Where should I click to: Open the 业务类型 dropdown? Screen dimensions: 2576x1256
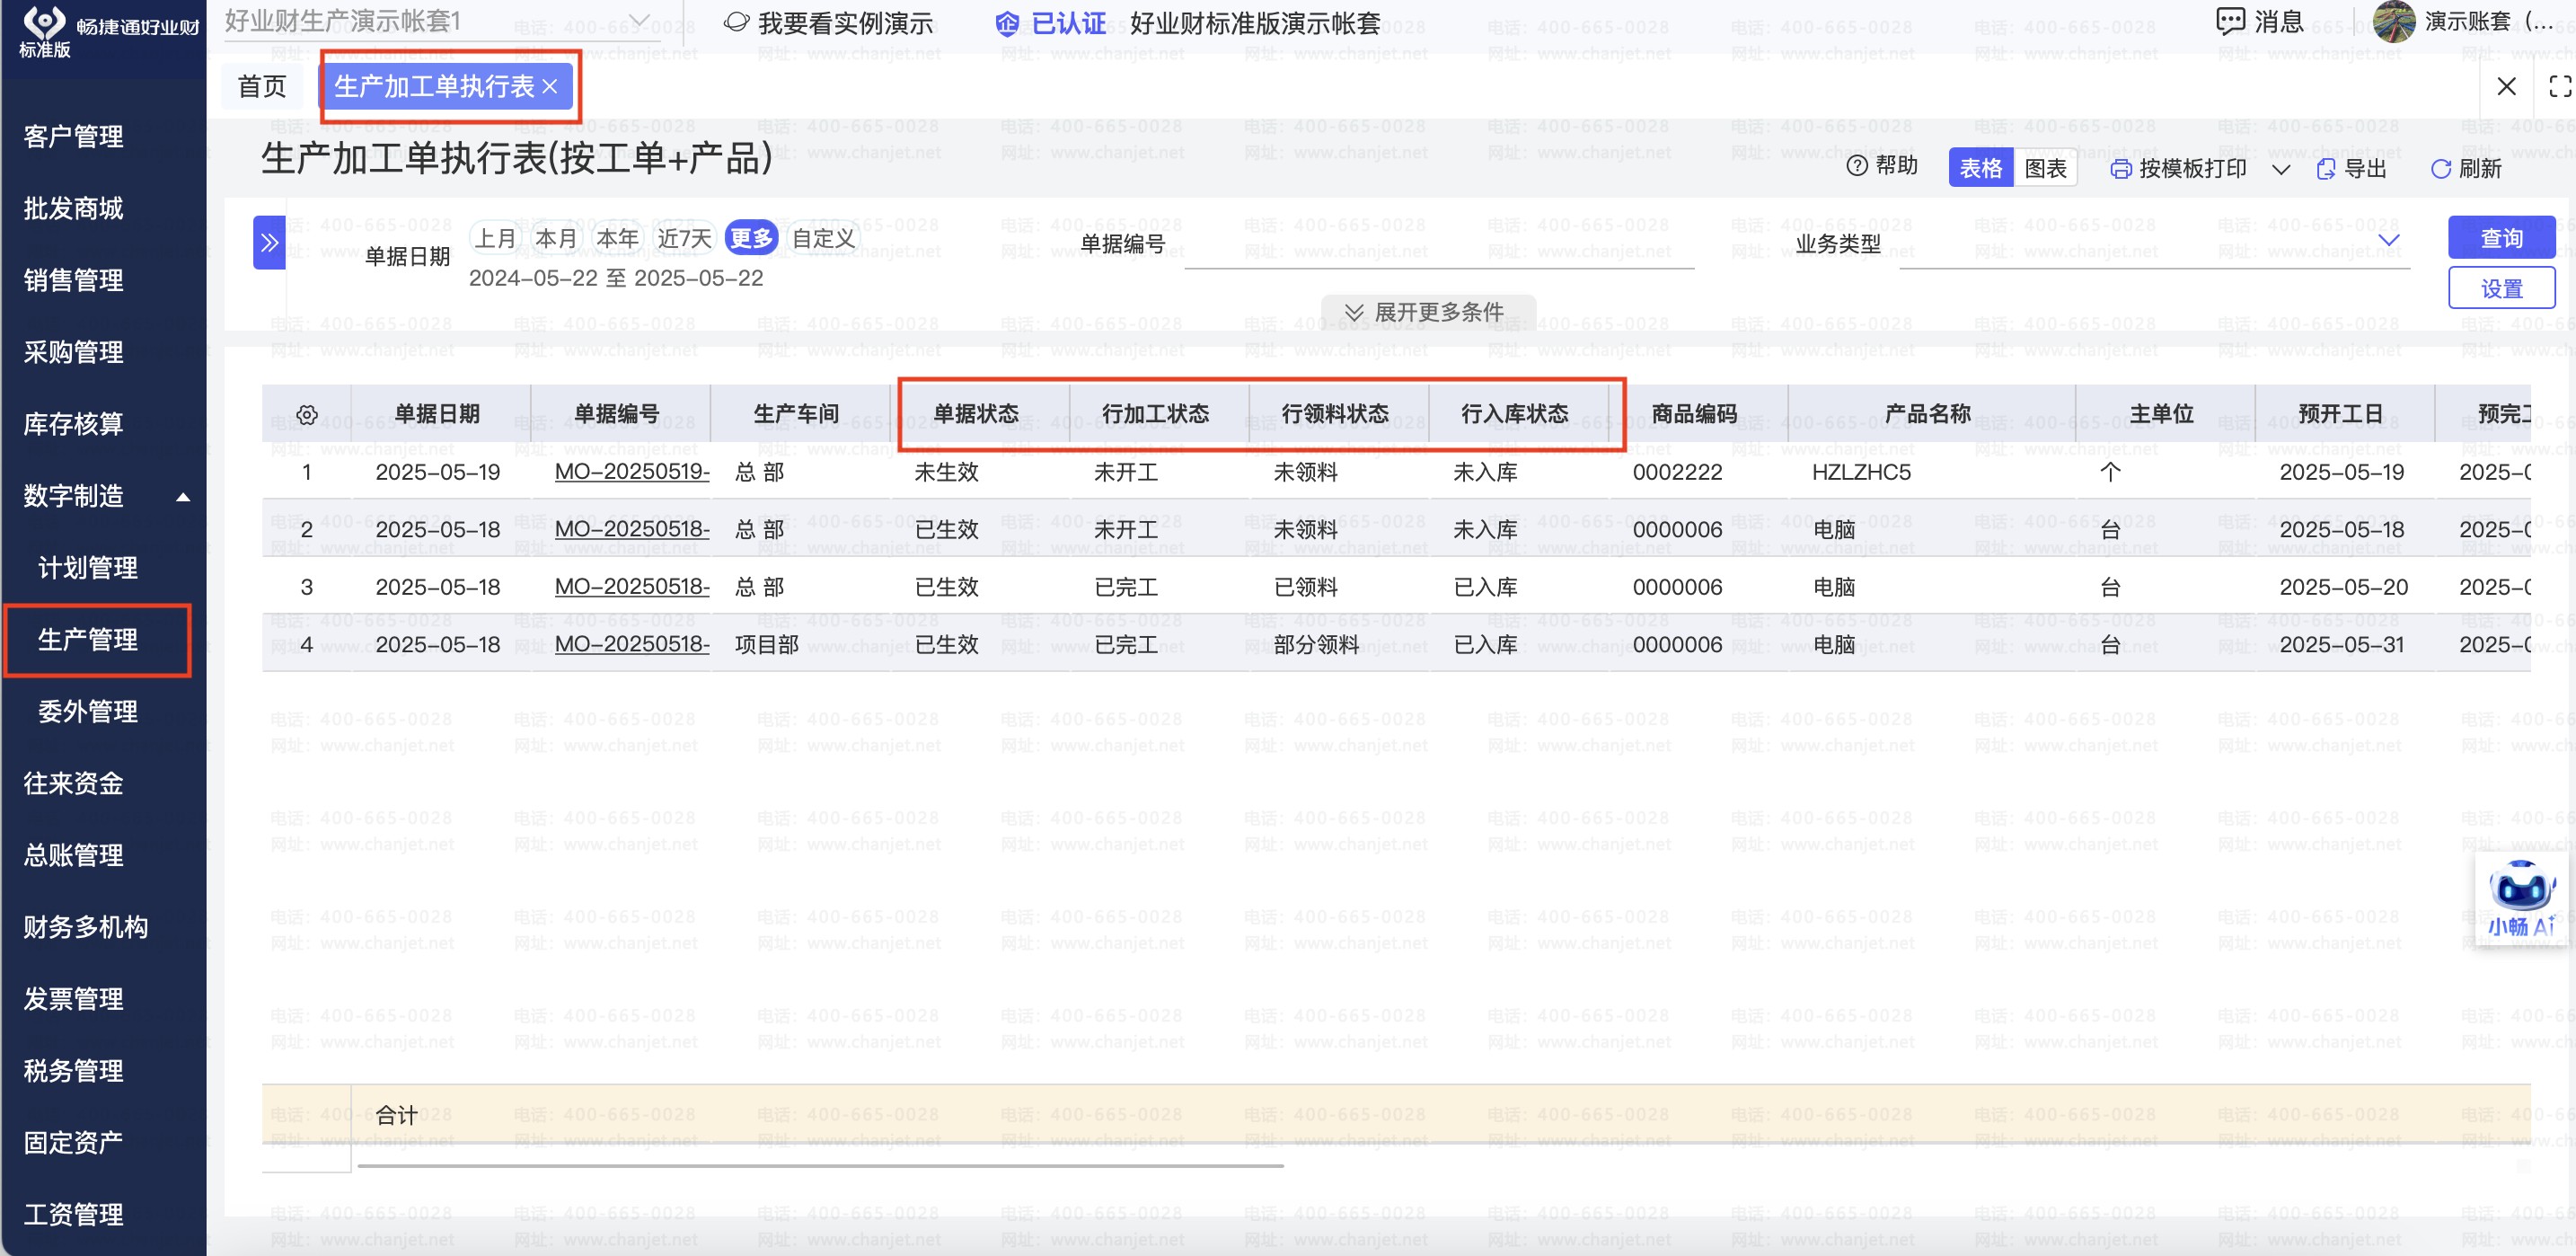[x=2388, y=240]
